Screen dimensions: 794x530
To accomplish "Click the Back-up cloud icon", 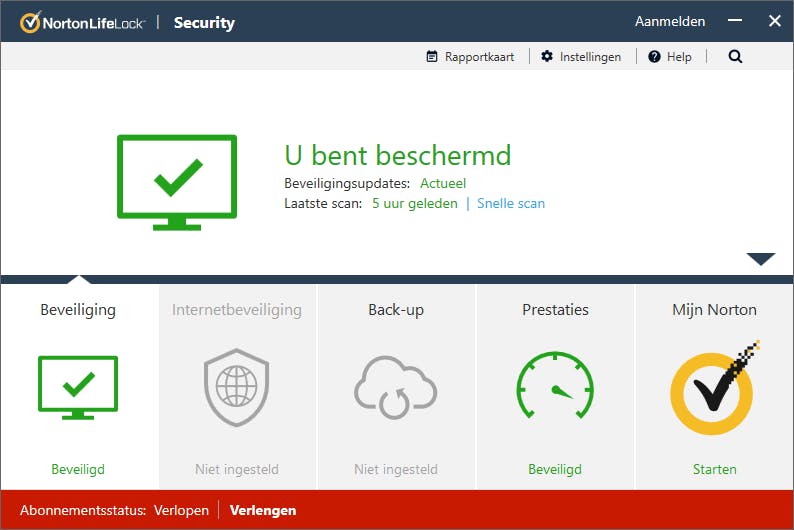I will tap(396, 387).
